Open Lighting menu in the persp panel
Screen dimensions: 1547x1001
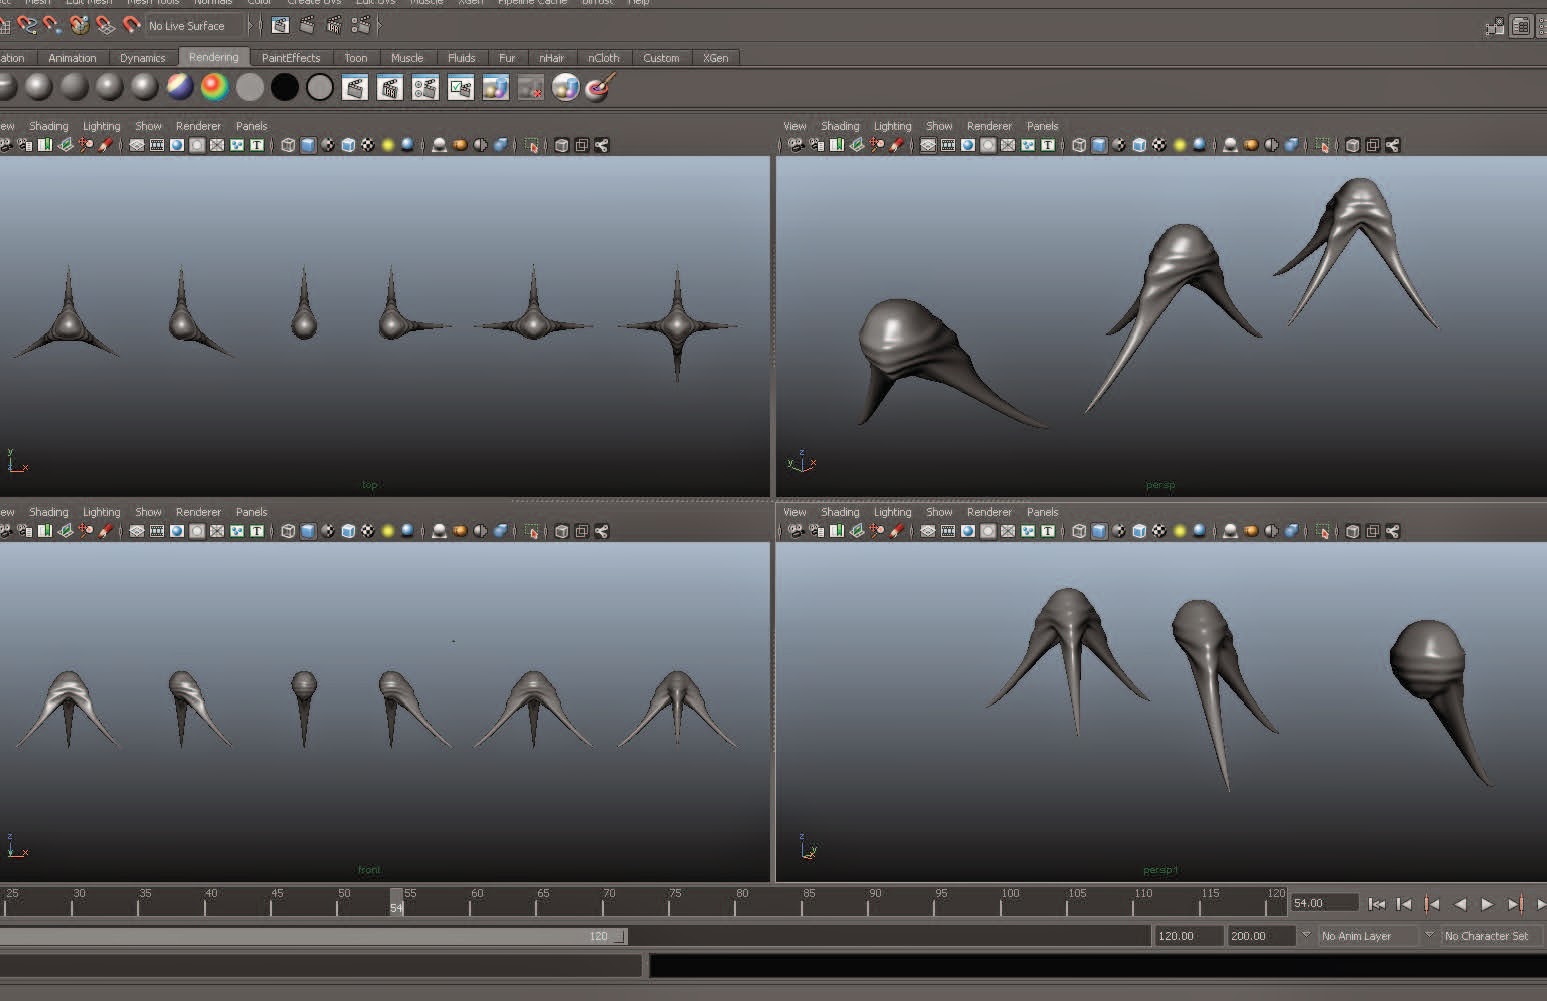coord(892,126)
